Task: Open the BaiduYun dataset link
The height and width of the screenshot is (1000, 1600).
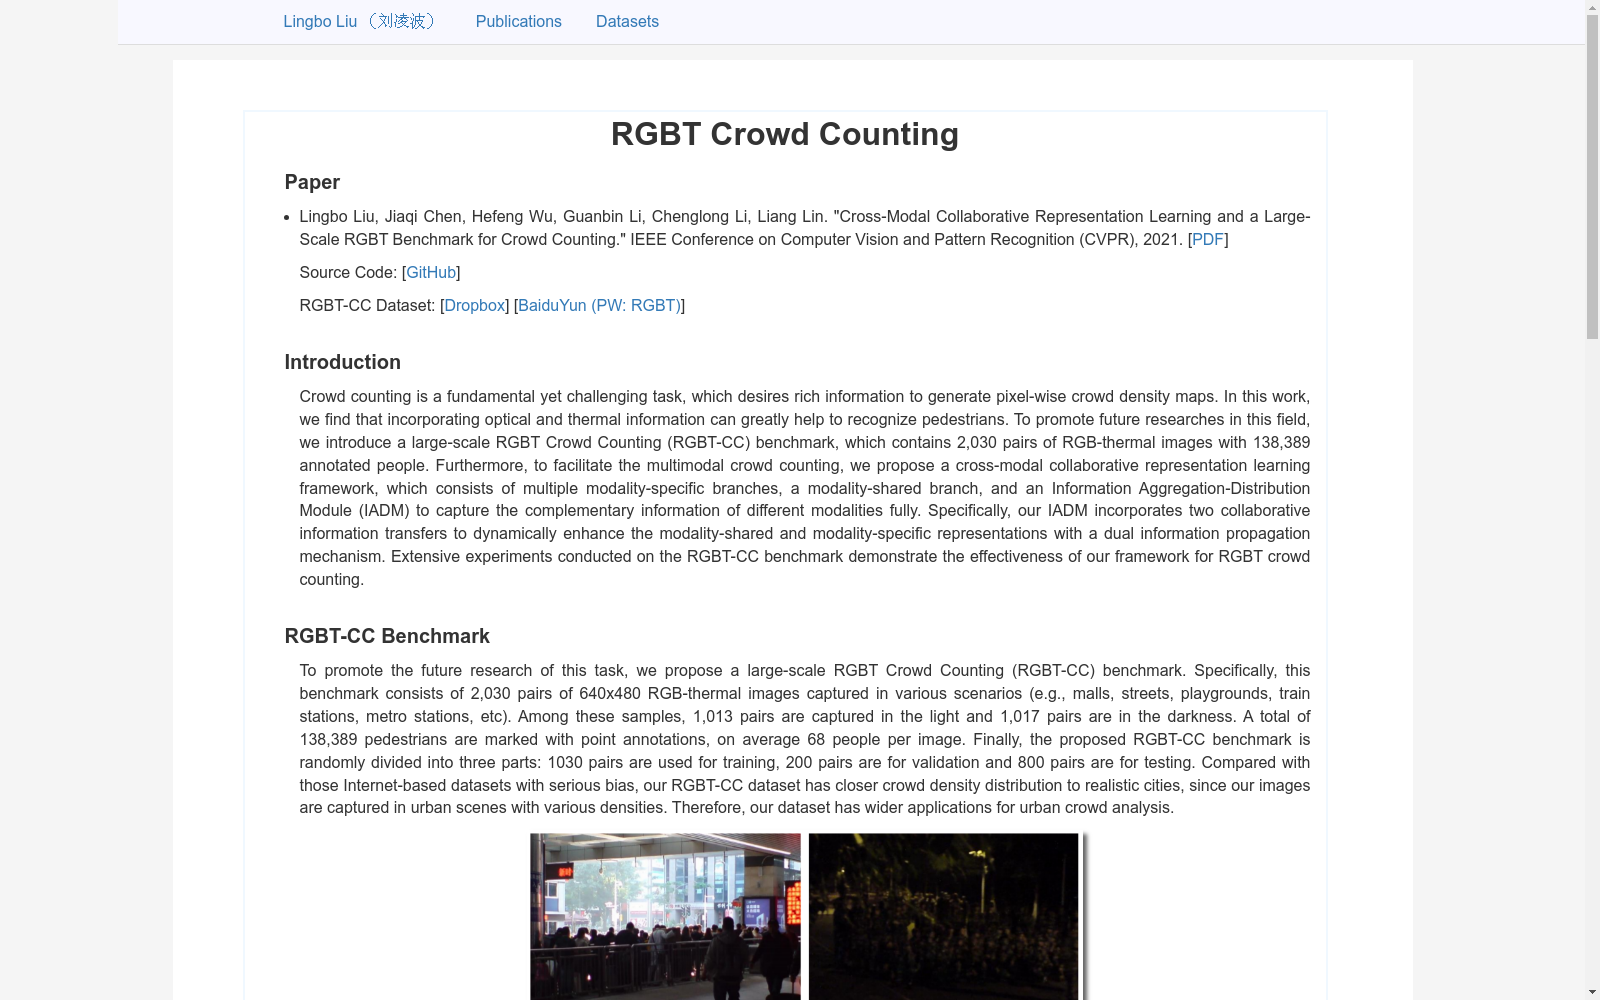Action: pyautogui.click(x=597, y=305)
